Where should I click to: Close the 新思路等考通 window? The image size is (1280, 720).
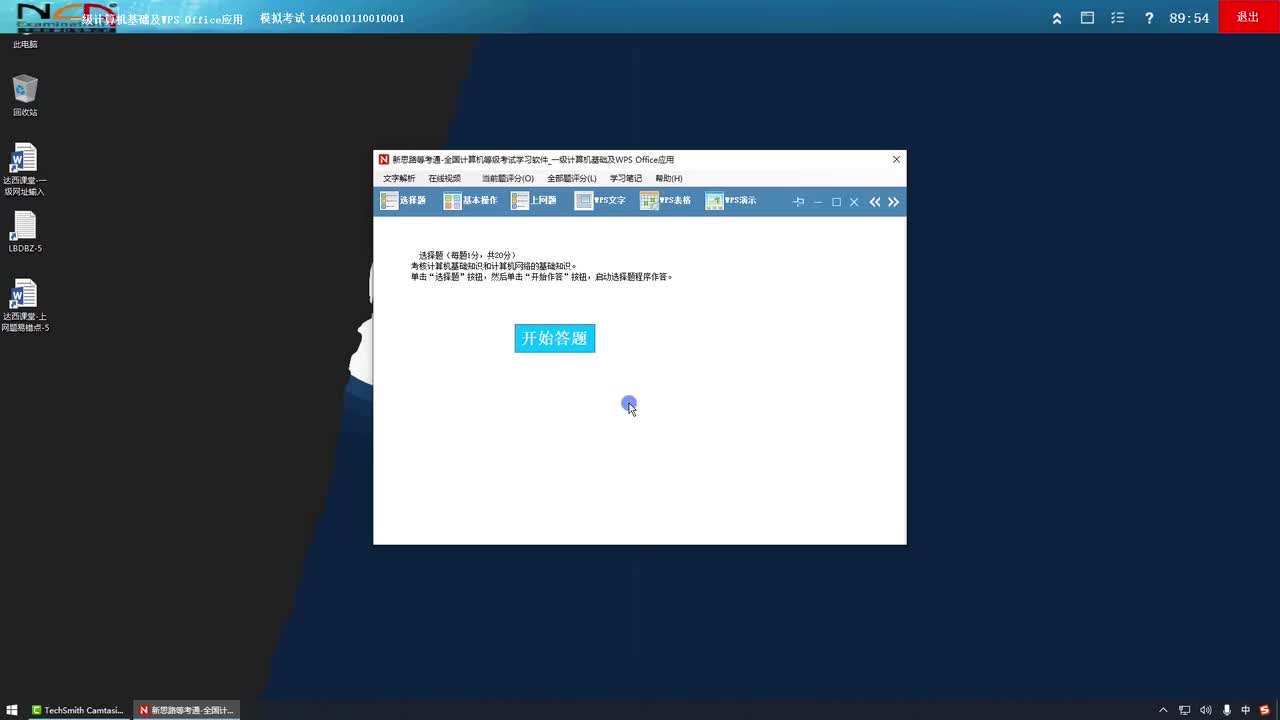(896, 159)
